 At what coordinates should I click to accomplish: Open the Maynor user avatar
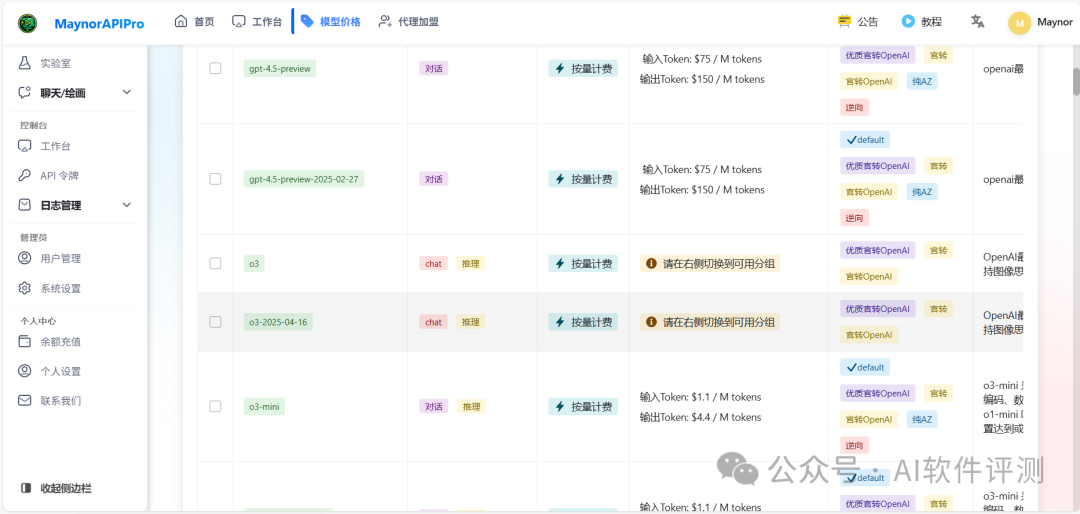[1019, 23]
